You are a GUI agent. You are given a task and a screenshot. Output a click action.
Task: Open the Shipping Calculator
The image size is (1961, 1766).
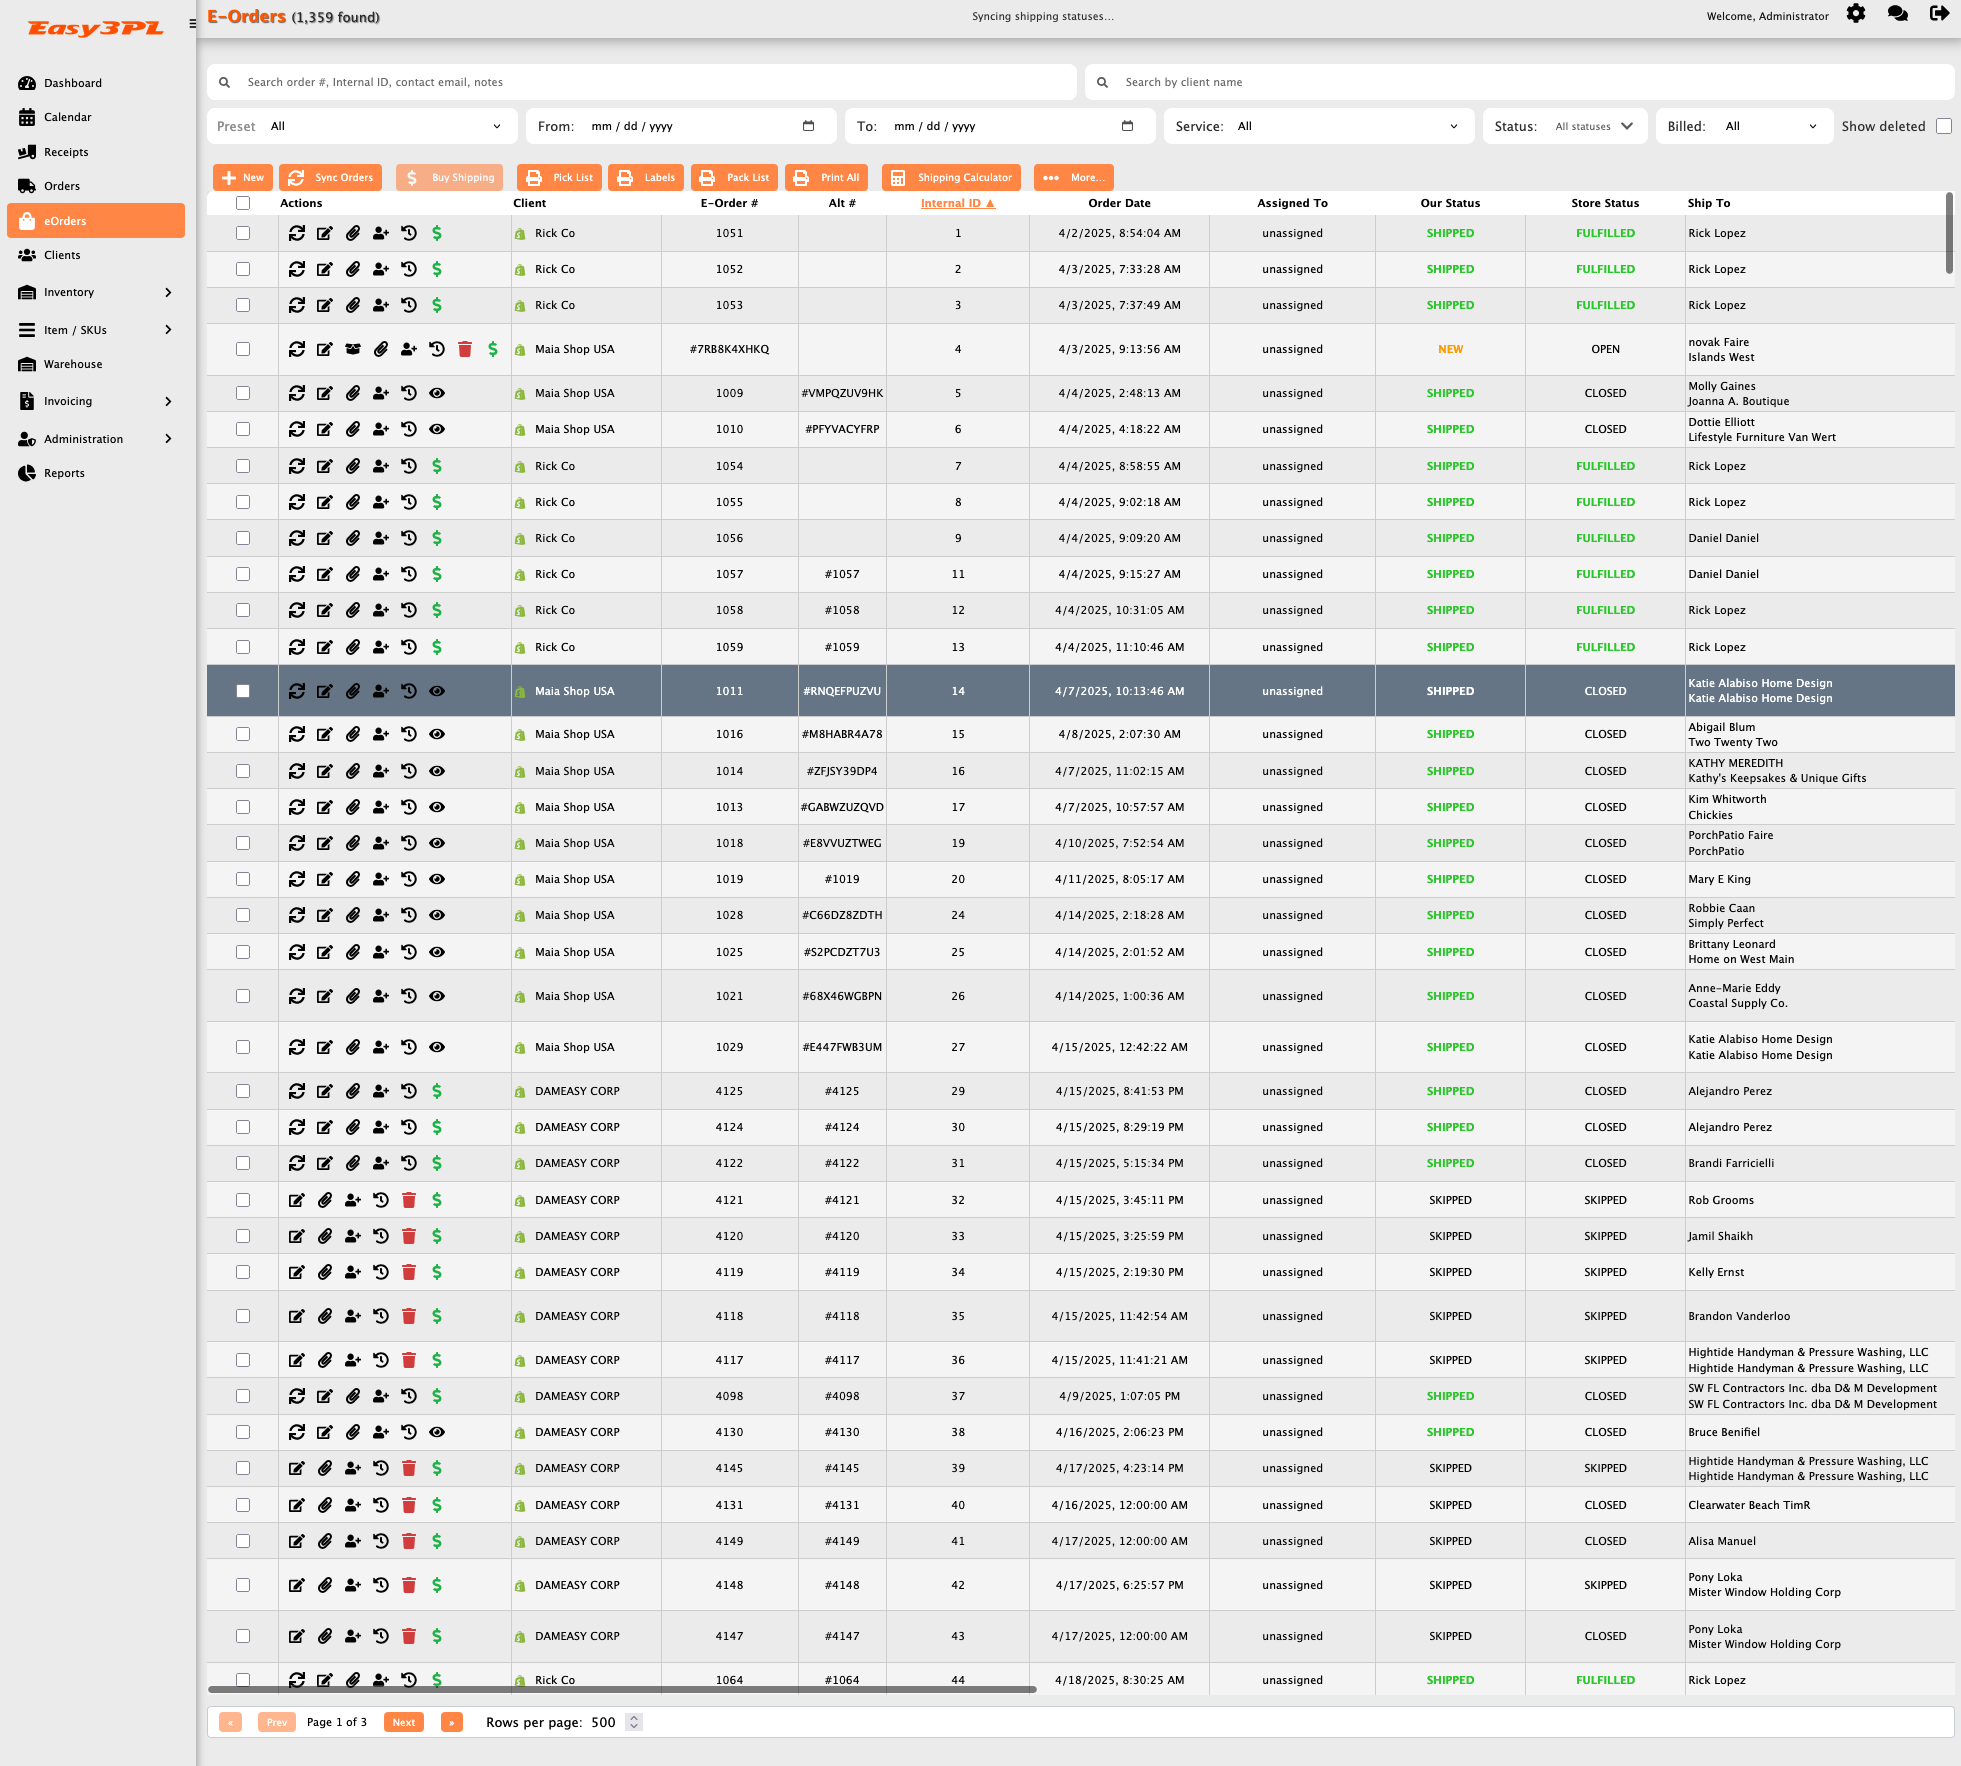tap(950, 177)
